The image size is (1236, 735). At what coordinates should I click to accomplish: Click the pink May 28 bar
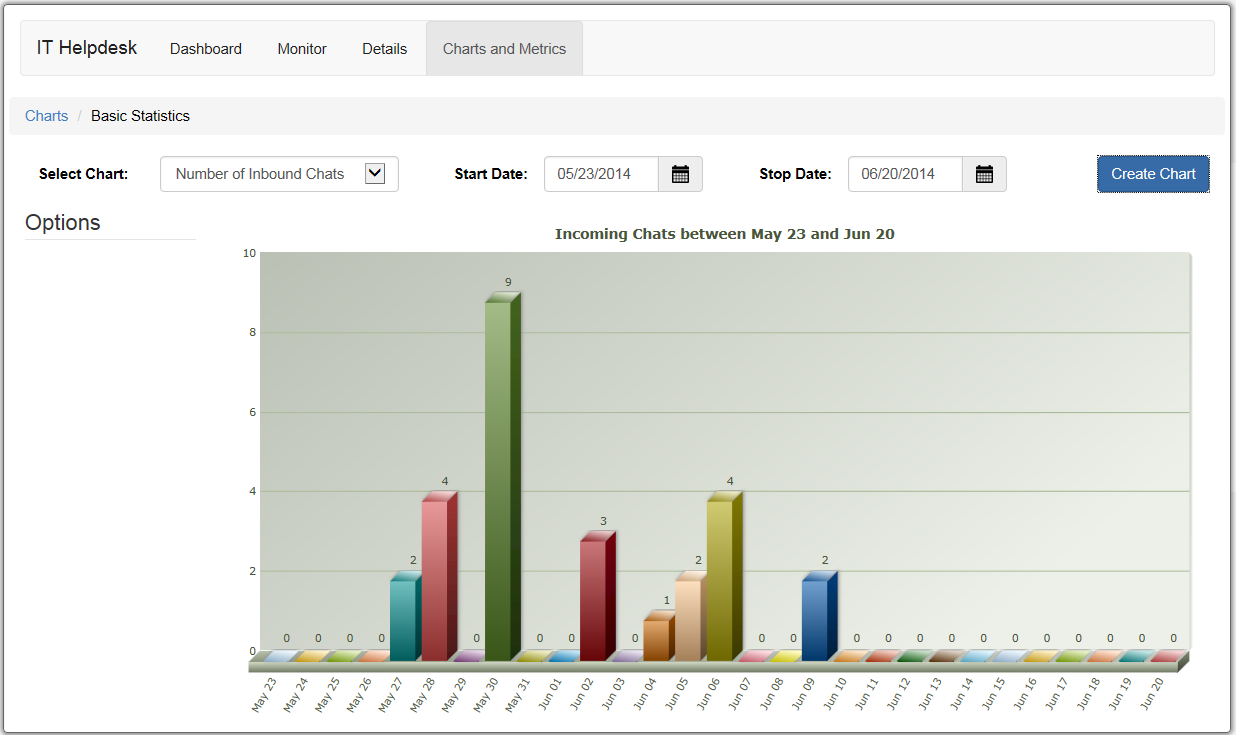click(x=439, y=577)
